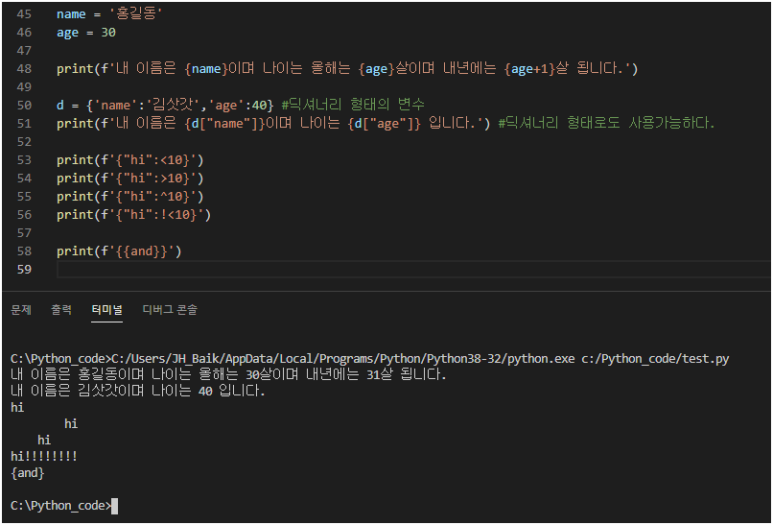Open the 문제 panel tab
This screenshot has height=525, width=773.
[x=21, y=310]
